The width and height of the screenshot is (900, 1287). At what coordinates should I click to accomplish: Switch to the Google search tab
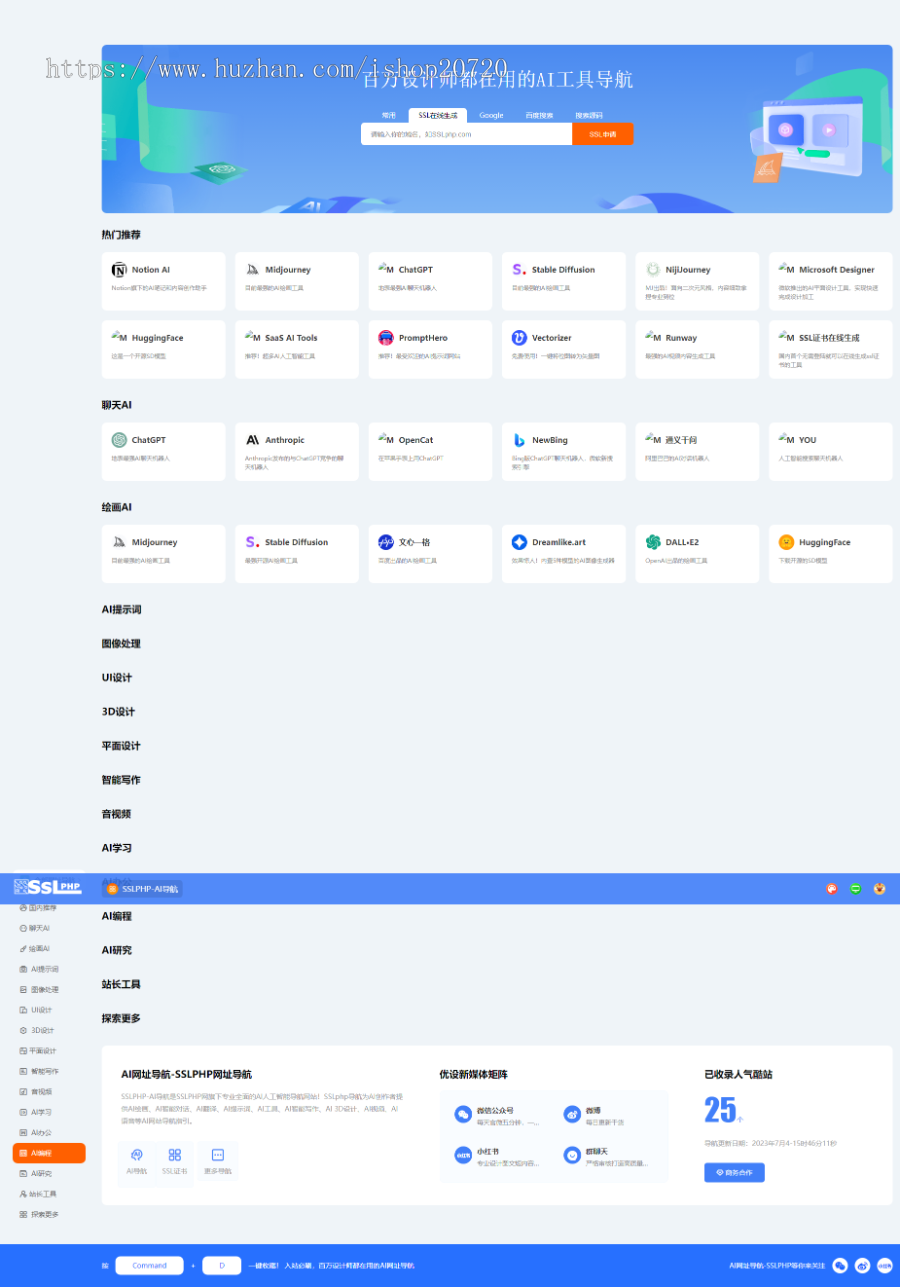[x=491, y=115]
